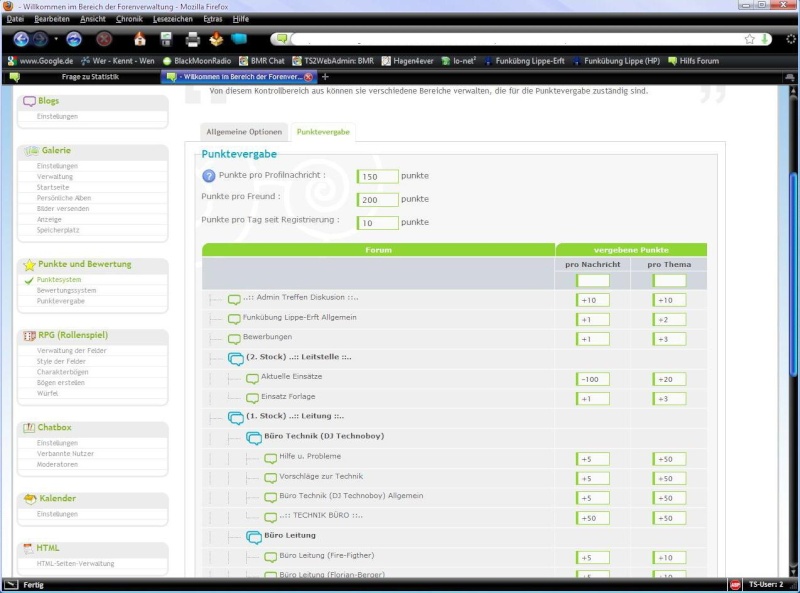Click pro Nachricht field for Aktuelle Einsätze
800x593 pixels.
coord(592,379)
